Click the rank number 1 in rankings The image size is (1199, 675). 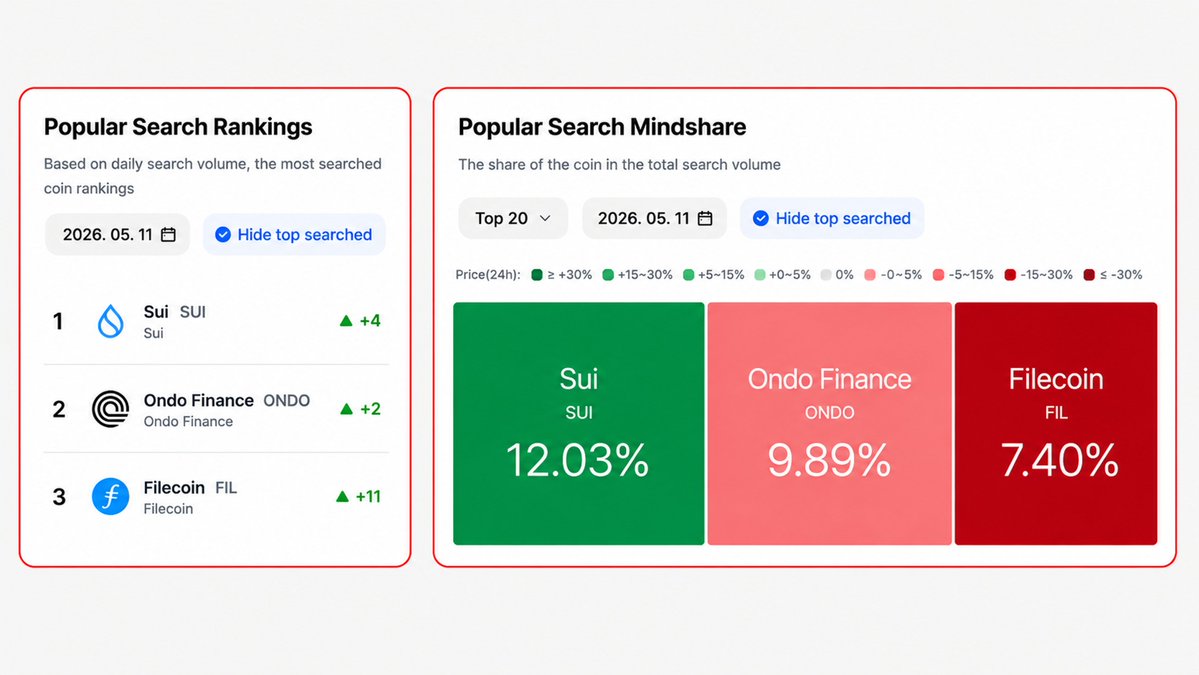[x=57, y=321]
